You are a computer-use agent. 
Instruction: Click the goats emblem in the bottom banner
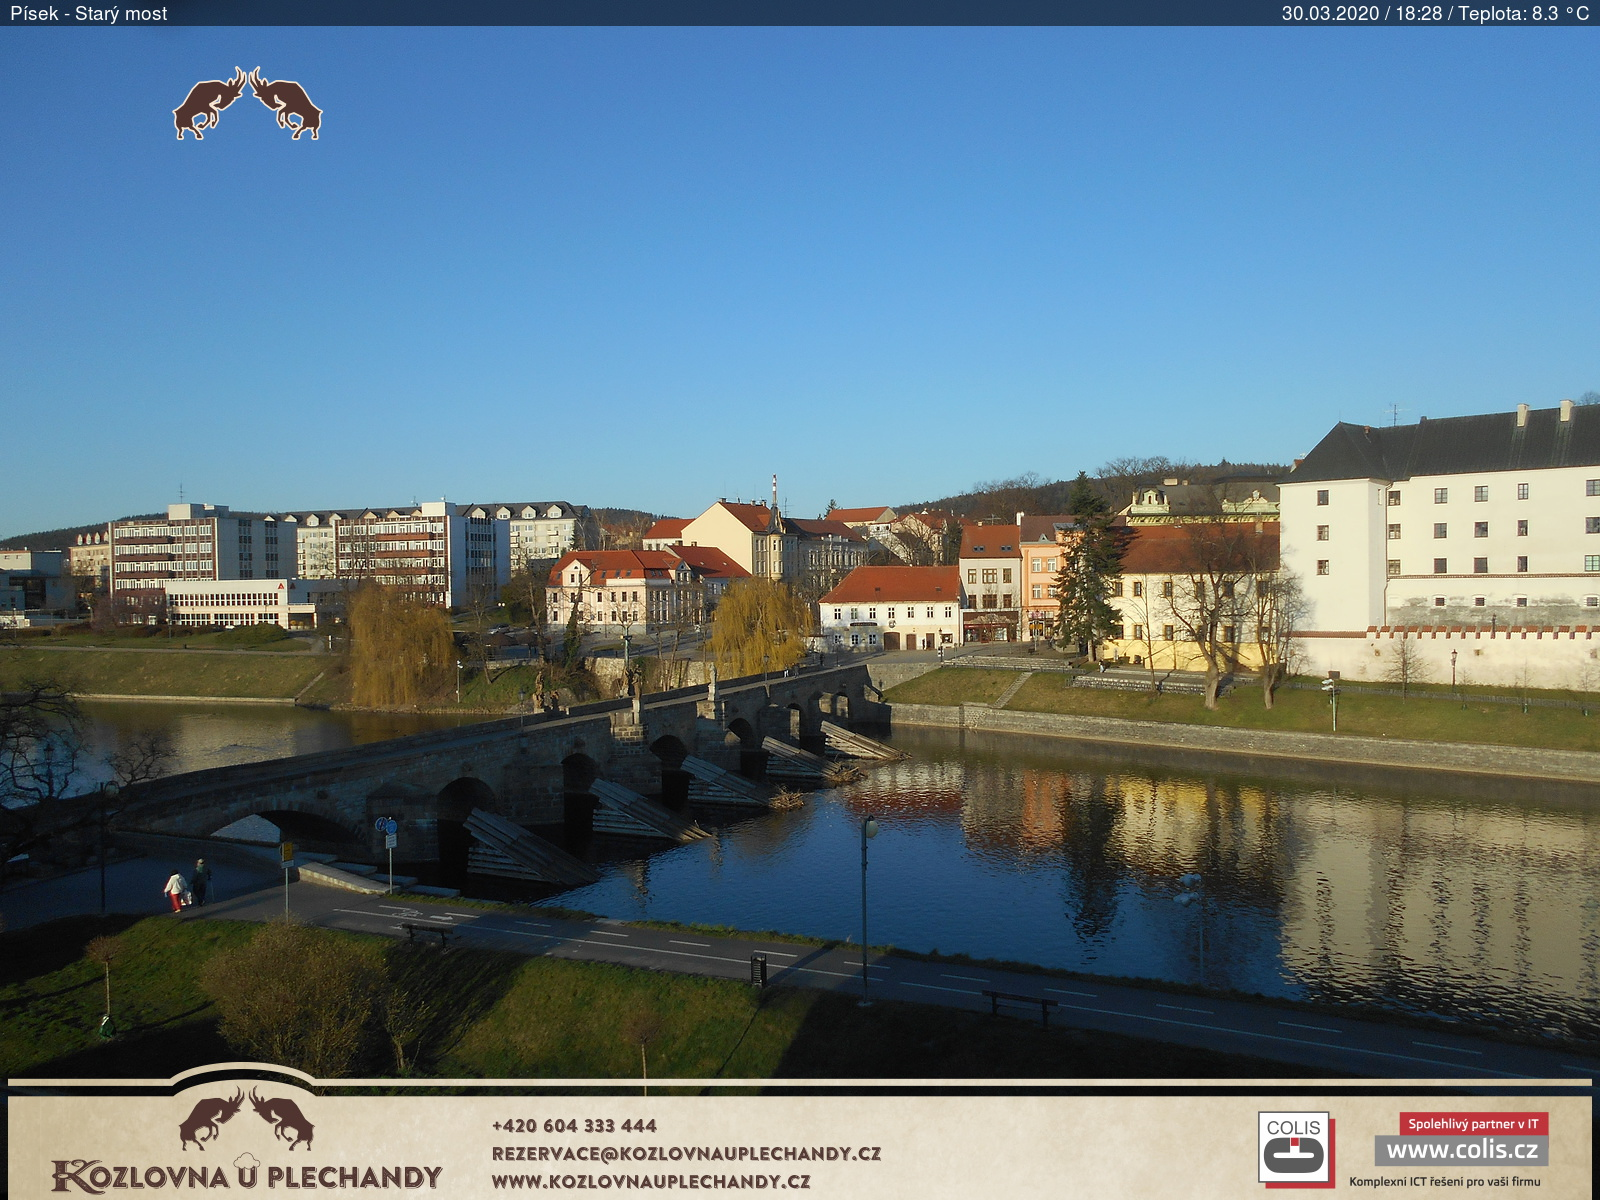click(246, 1119)
